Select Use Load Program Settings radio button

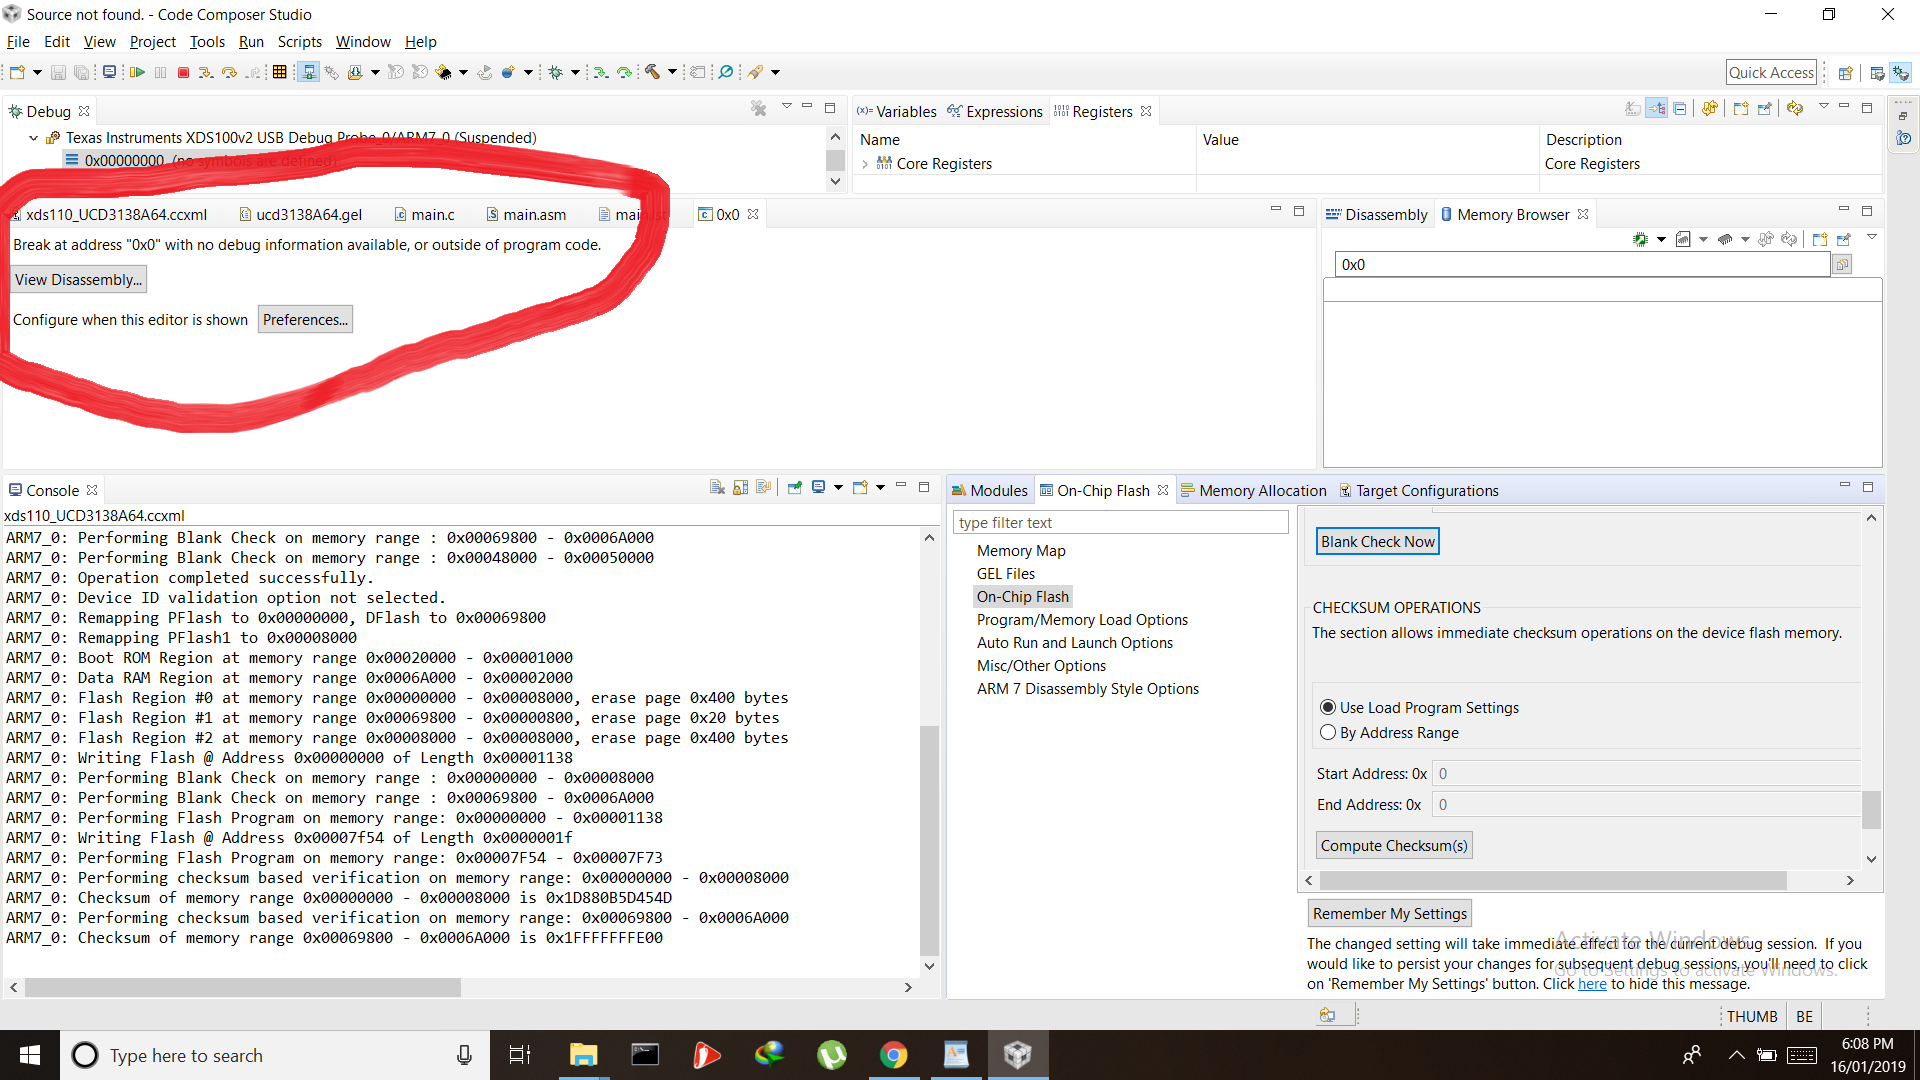[x=1328, y=707]
